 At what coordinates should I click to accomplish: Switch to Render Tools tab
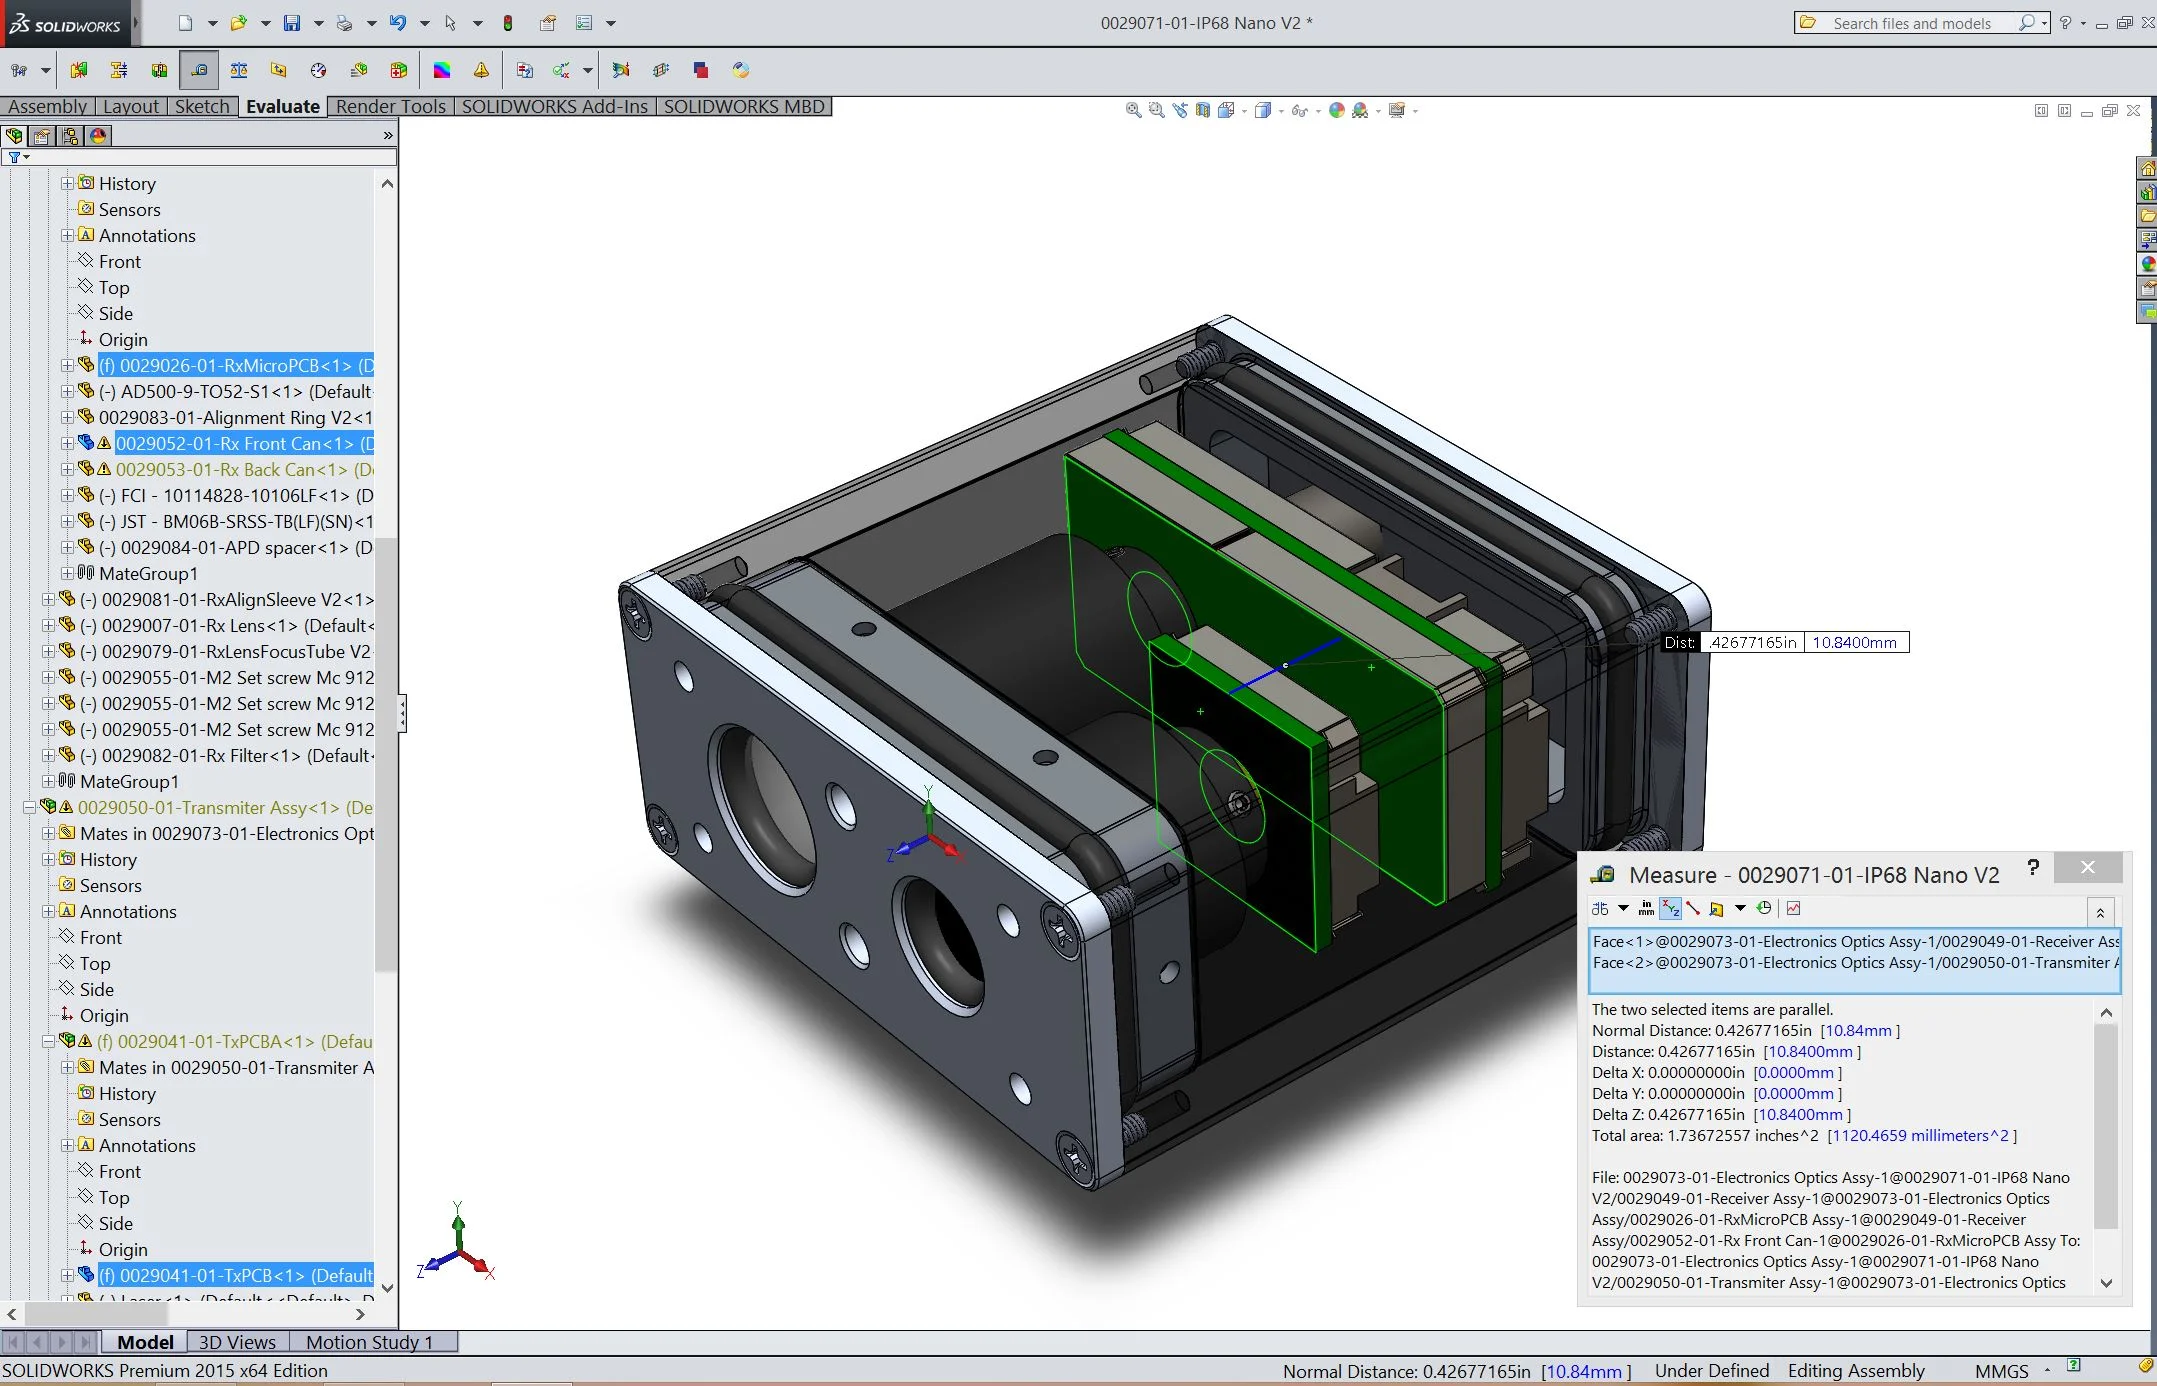coord(391,106)
